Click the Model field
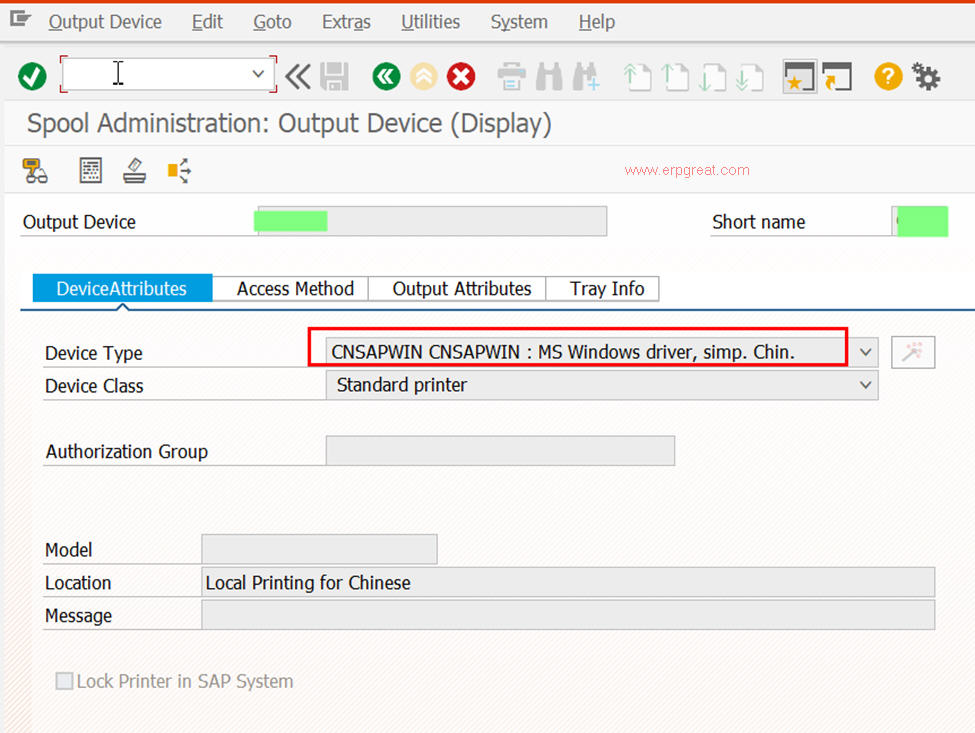Viewport: 975px width, 733px height. (319, 549)
